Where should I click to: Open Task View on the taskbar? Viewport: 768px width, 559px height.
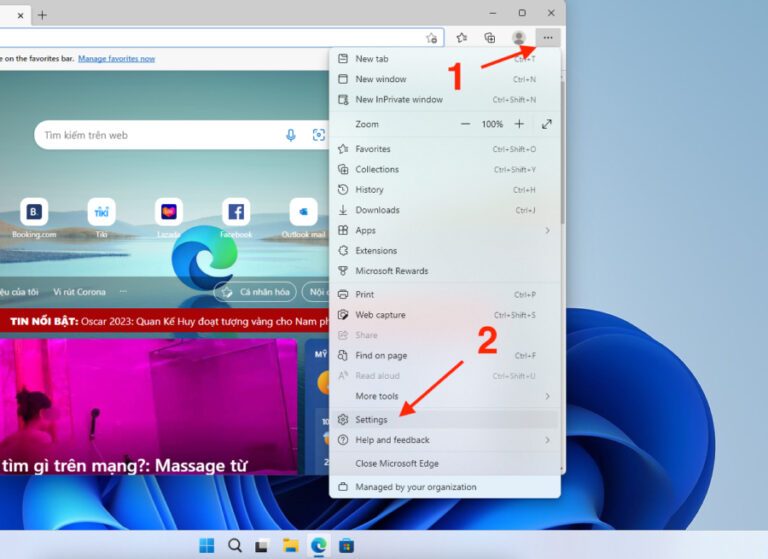point(263,545)
